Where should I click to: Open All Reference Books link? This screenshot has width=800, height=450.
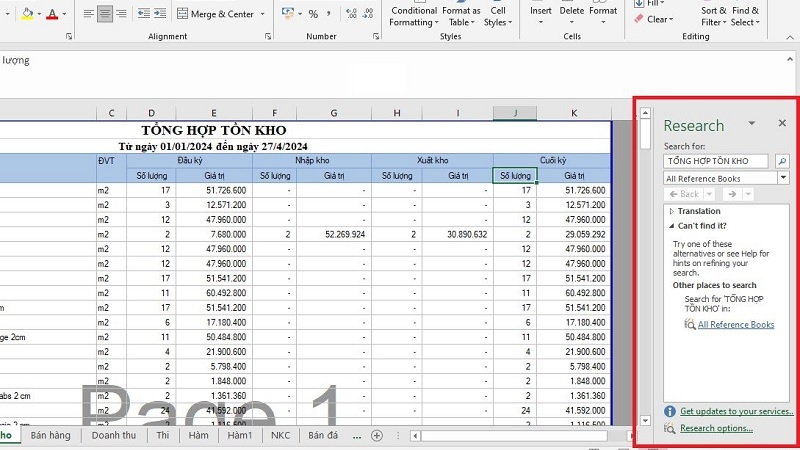[736, 324]
